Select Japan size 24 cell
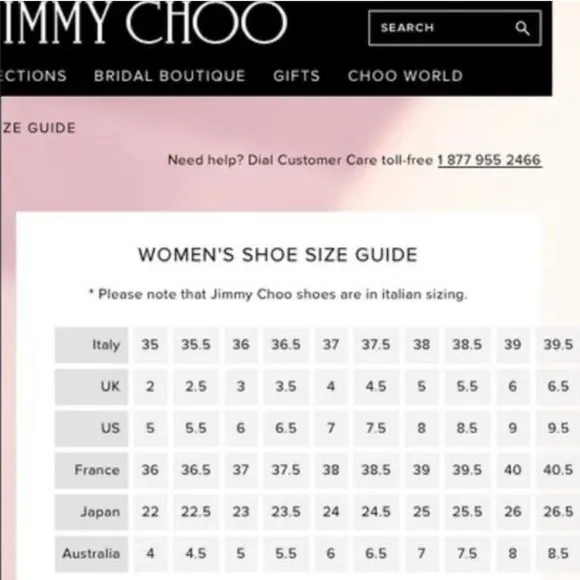Screen dimensions: 580x580 [x=331, y=512]
